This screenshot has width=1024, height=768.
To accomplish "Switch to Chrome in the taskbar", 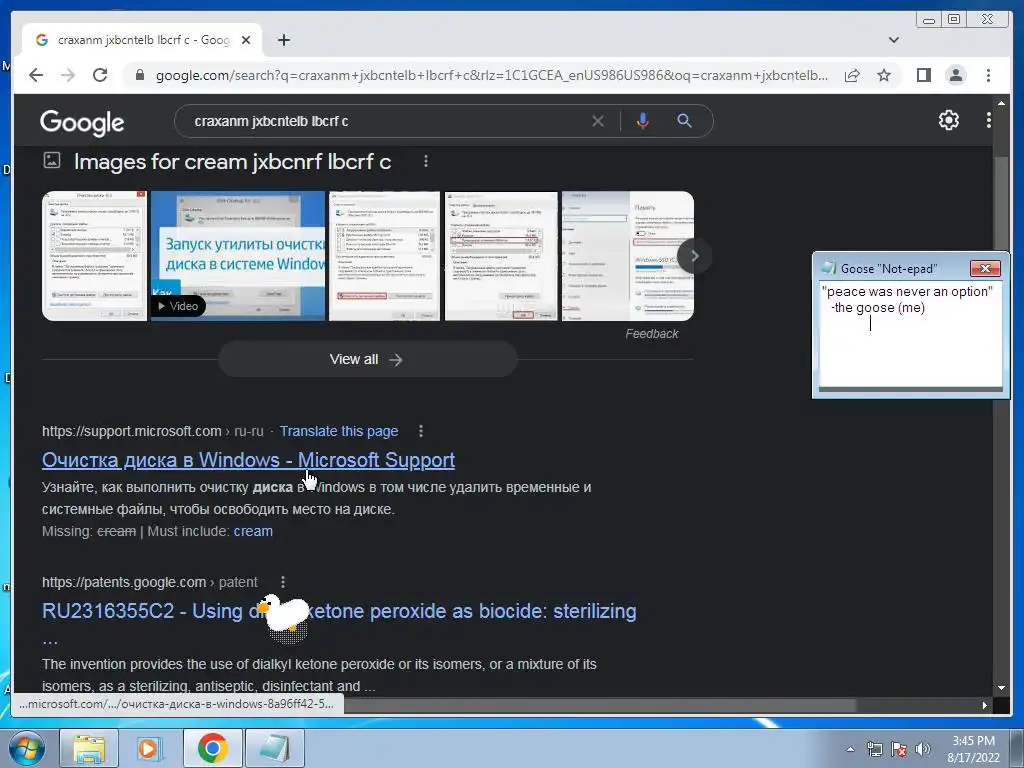I will (x=212, y=748).
